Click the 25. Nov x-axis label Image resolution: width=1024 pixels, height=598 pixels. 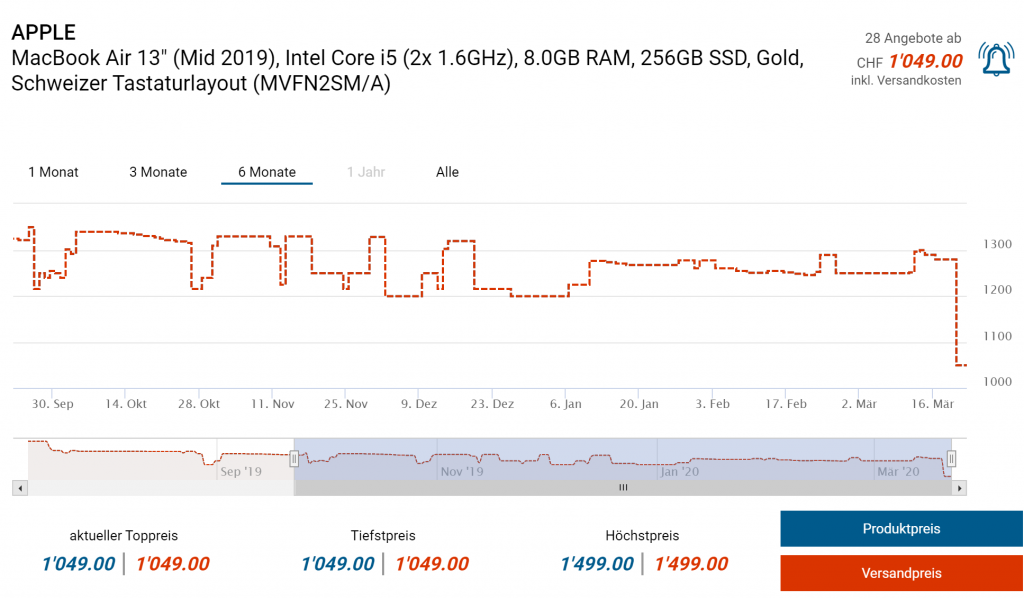pos(346,404)
